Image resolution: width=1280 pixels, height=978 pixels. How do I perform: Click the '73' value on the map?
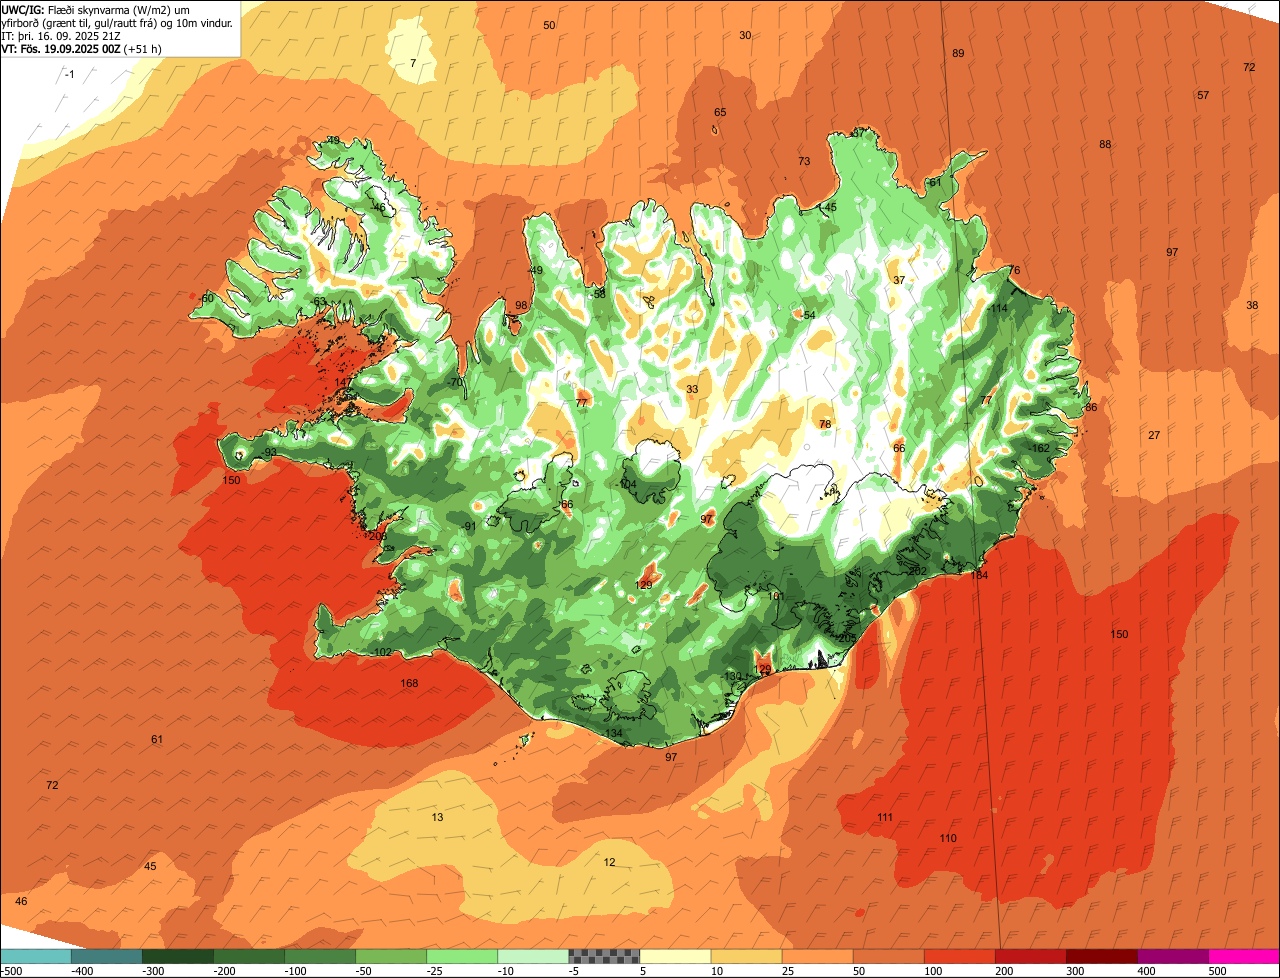coord(804,162)
